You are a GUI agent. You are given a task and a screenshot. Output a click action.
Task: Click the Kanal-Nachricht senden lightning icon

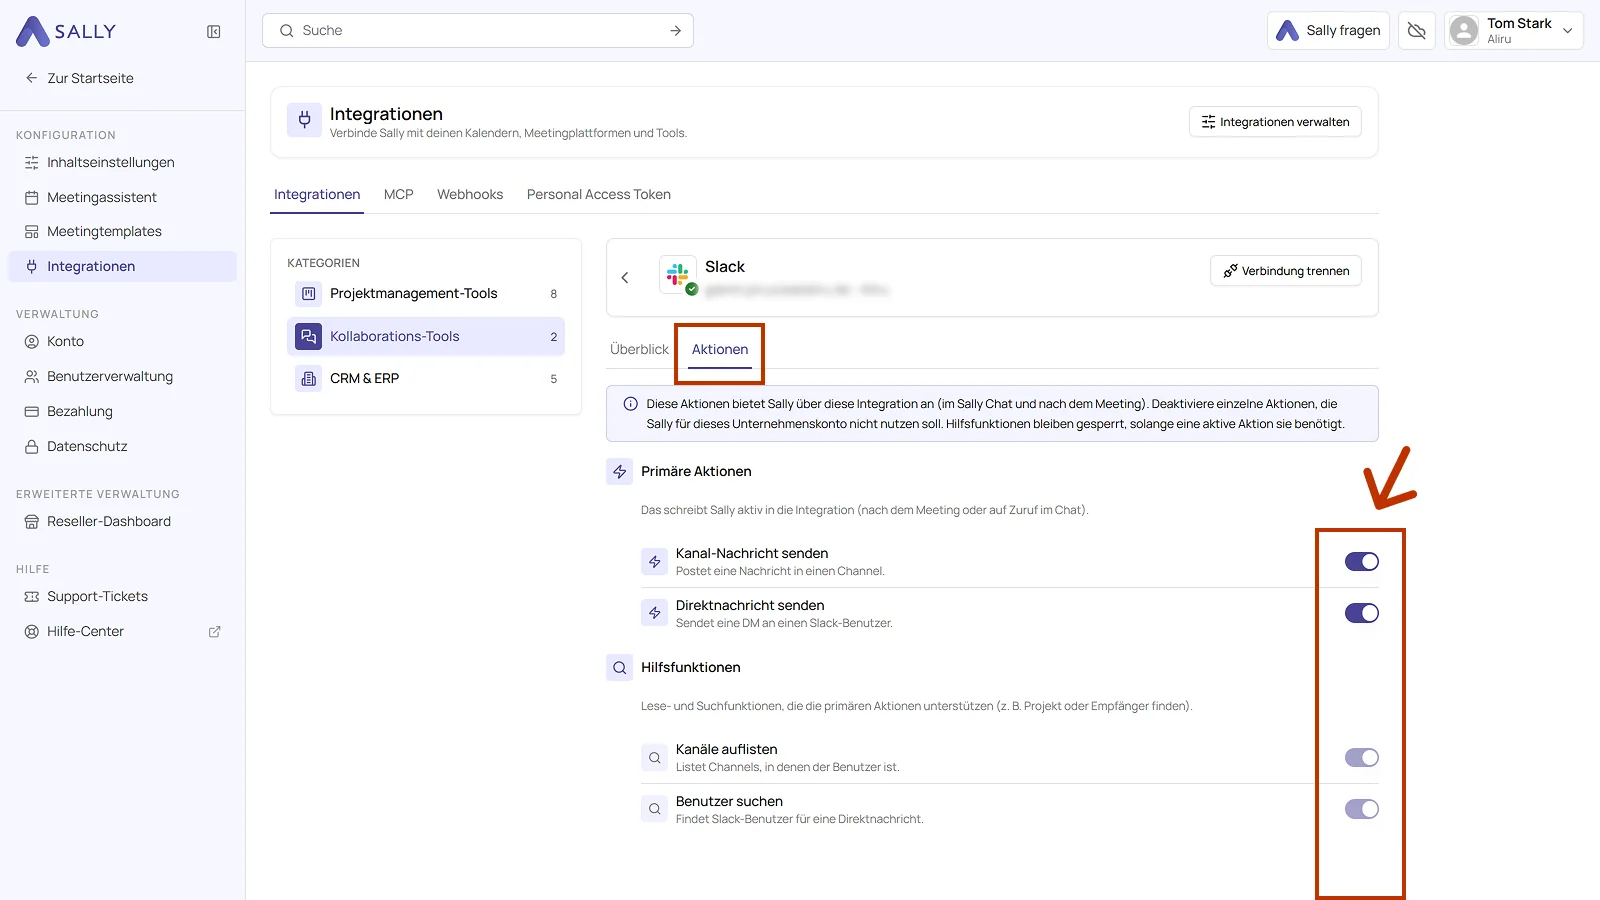point(655,562)
